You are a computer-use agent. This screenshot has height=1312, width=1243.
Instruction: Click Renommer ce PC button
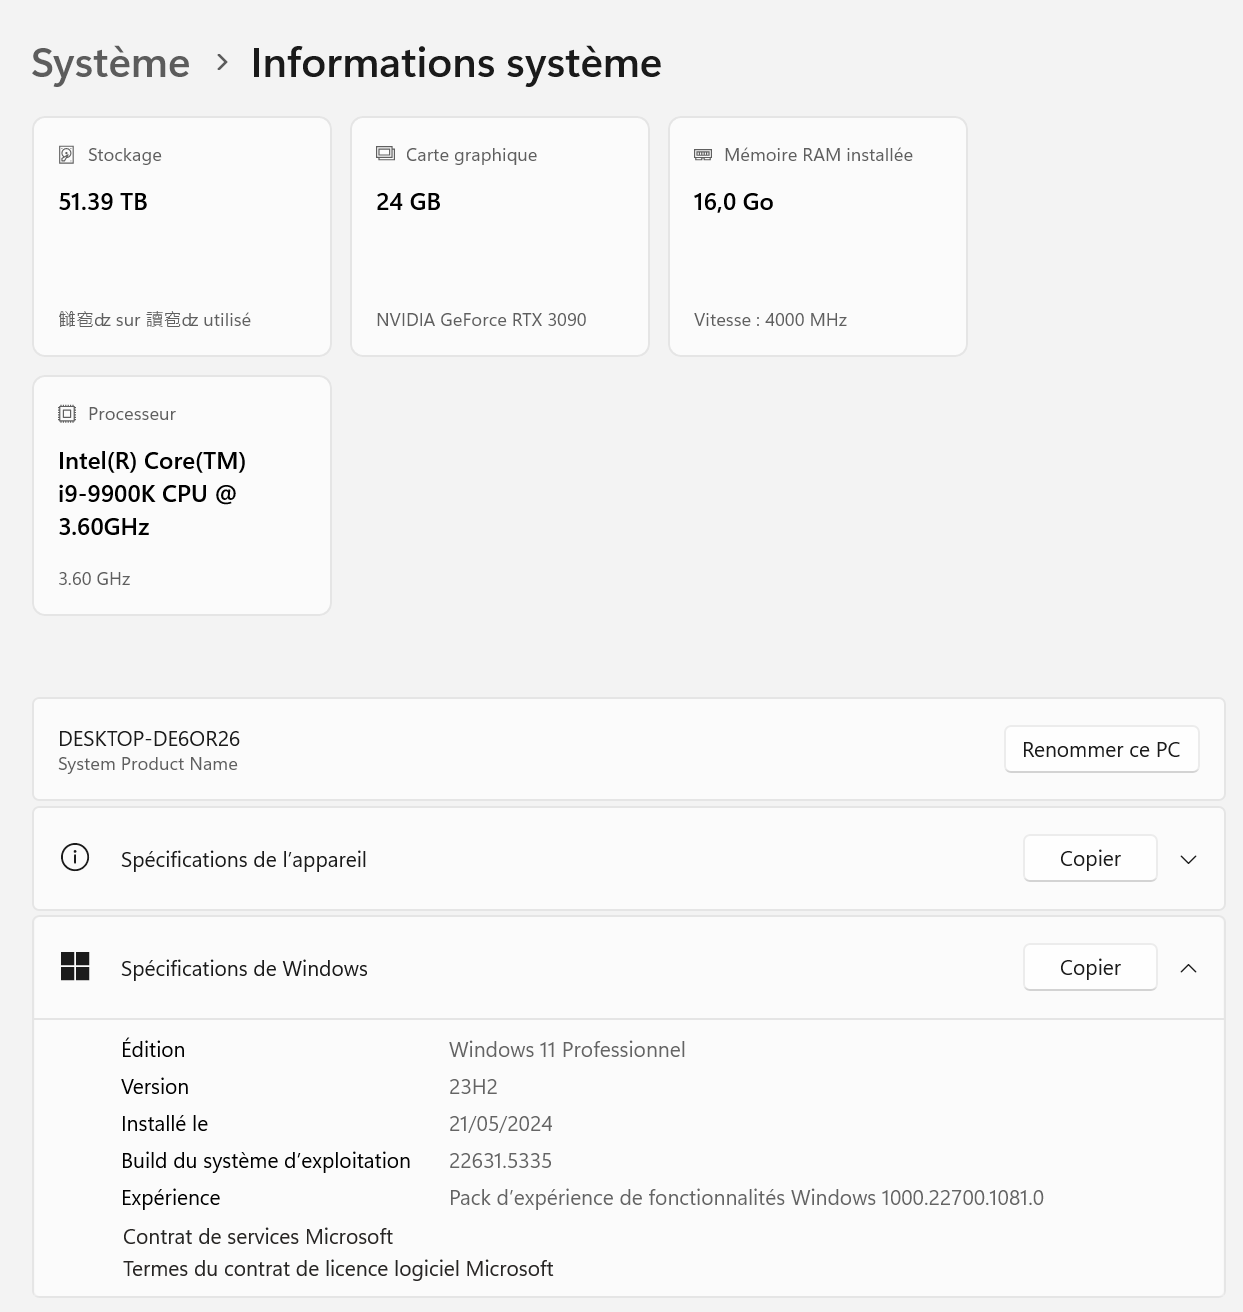(1101, 750)
